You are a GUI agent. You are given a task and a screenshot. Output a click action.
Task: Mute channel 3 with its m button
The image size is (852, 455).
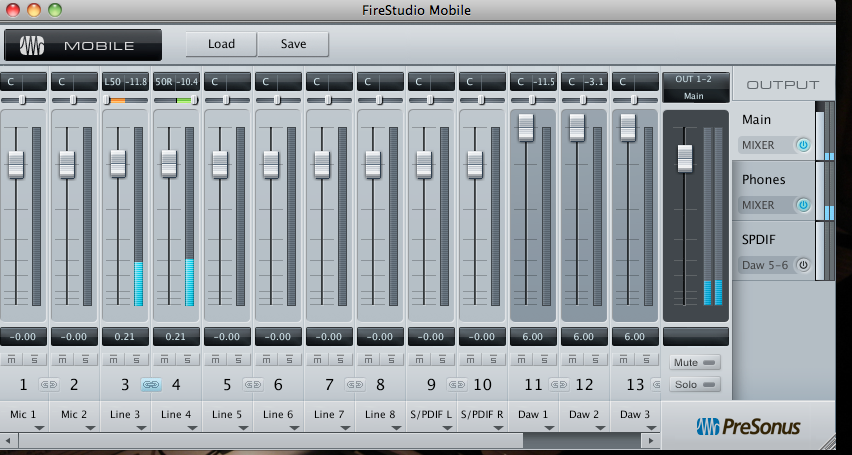tap(113, 359)
